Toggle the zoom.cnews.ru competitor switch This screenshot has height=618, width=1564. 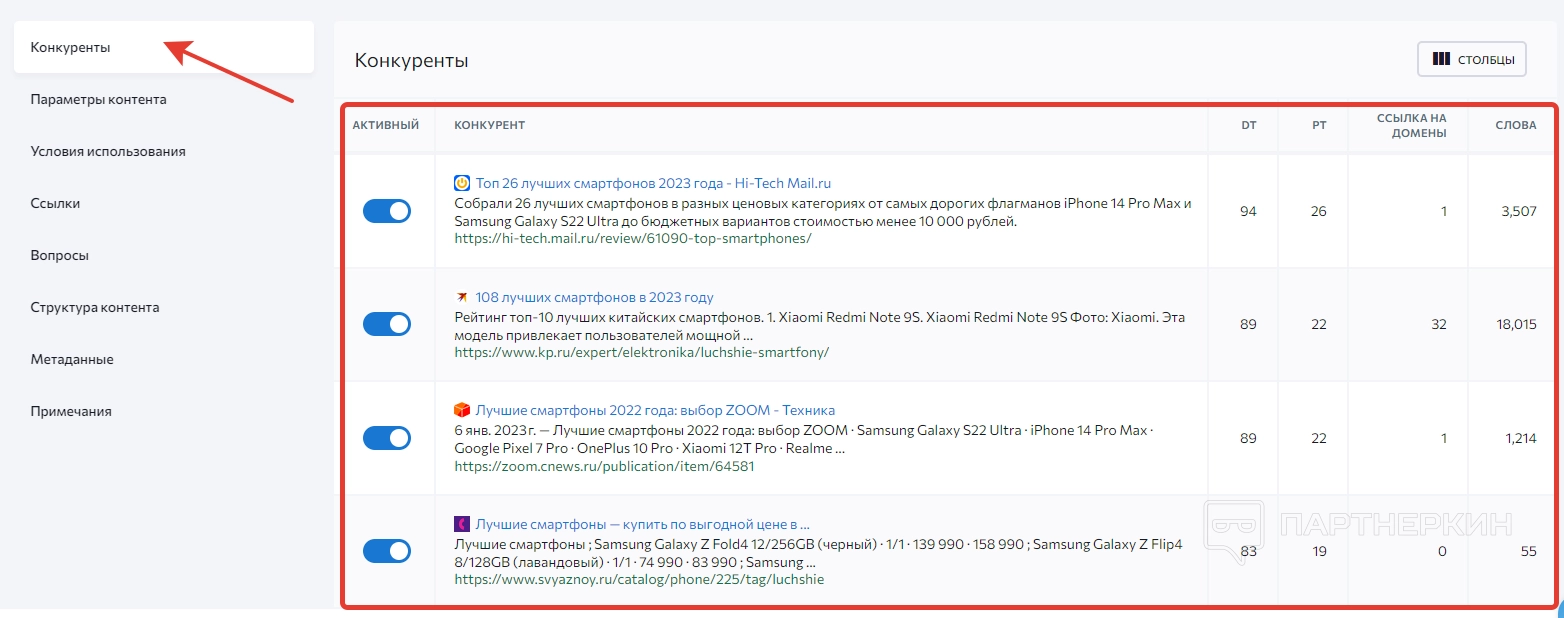pos(387,438)
